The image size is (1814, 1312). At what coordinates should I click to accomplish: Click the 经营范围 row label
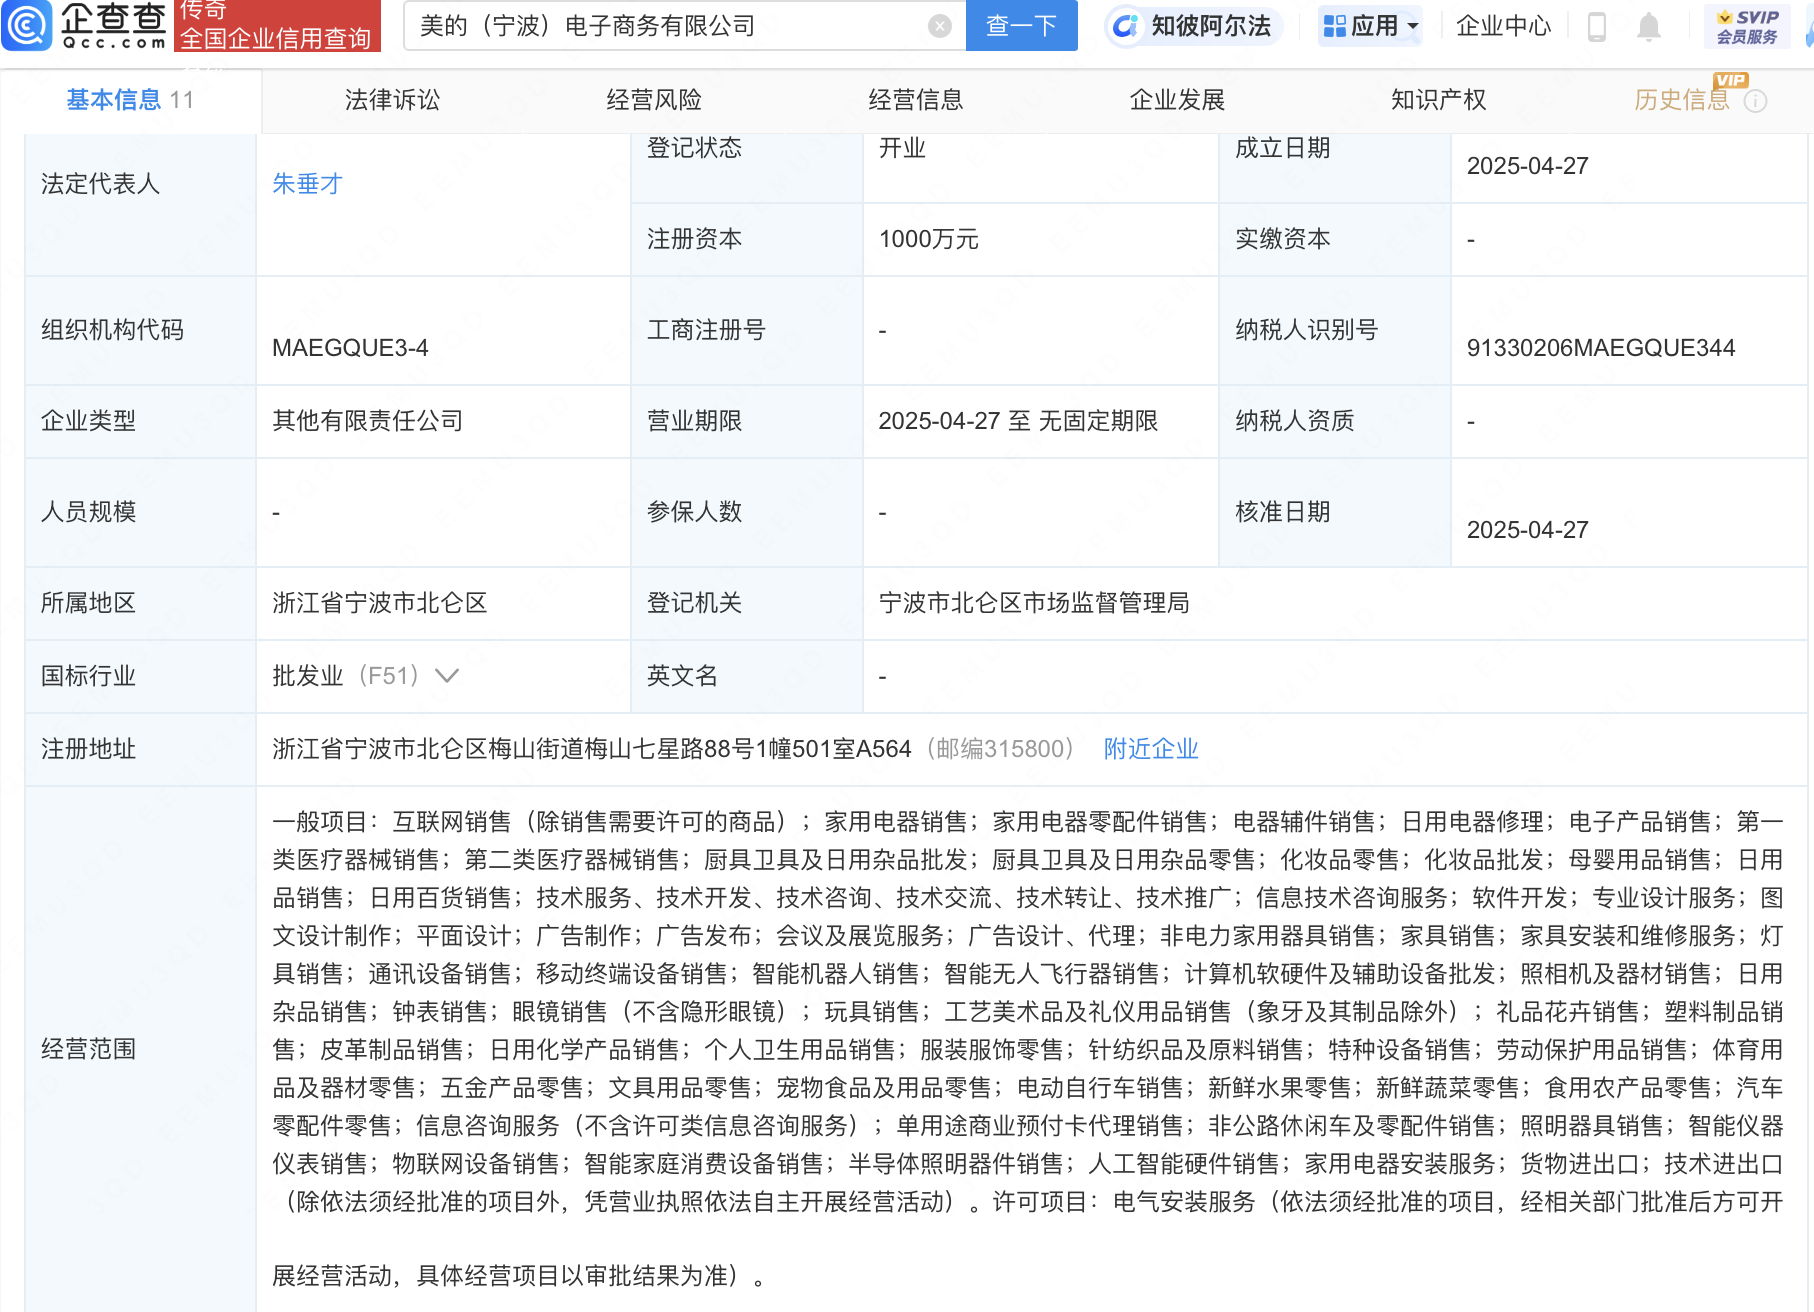(x=88, y=1049)
